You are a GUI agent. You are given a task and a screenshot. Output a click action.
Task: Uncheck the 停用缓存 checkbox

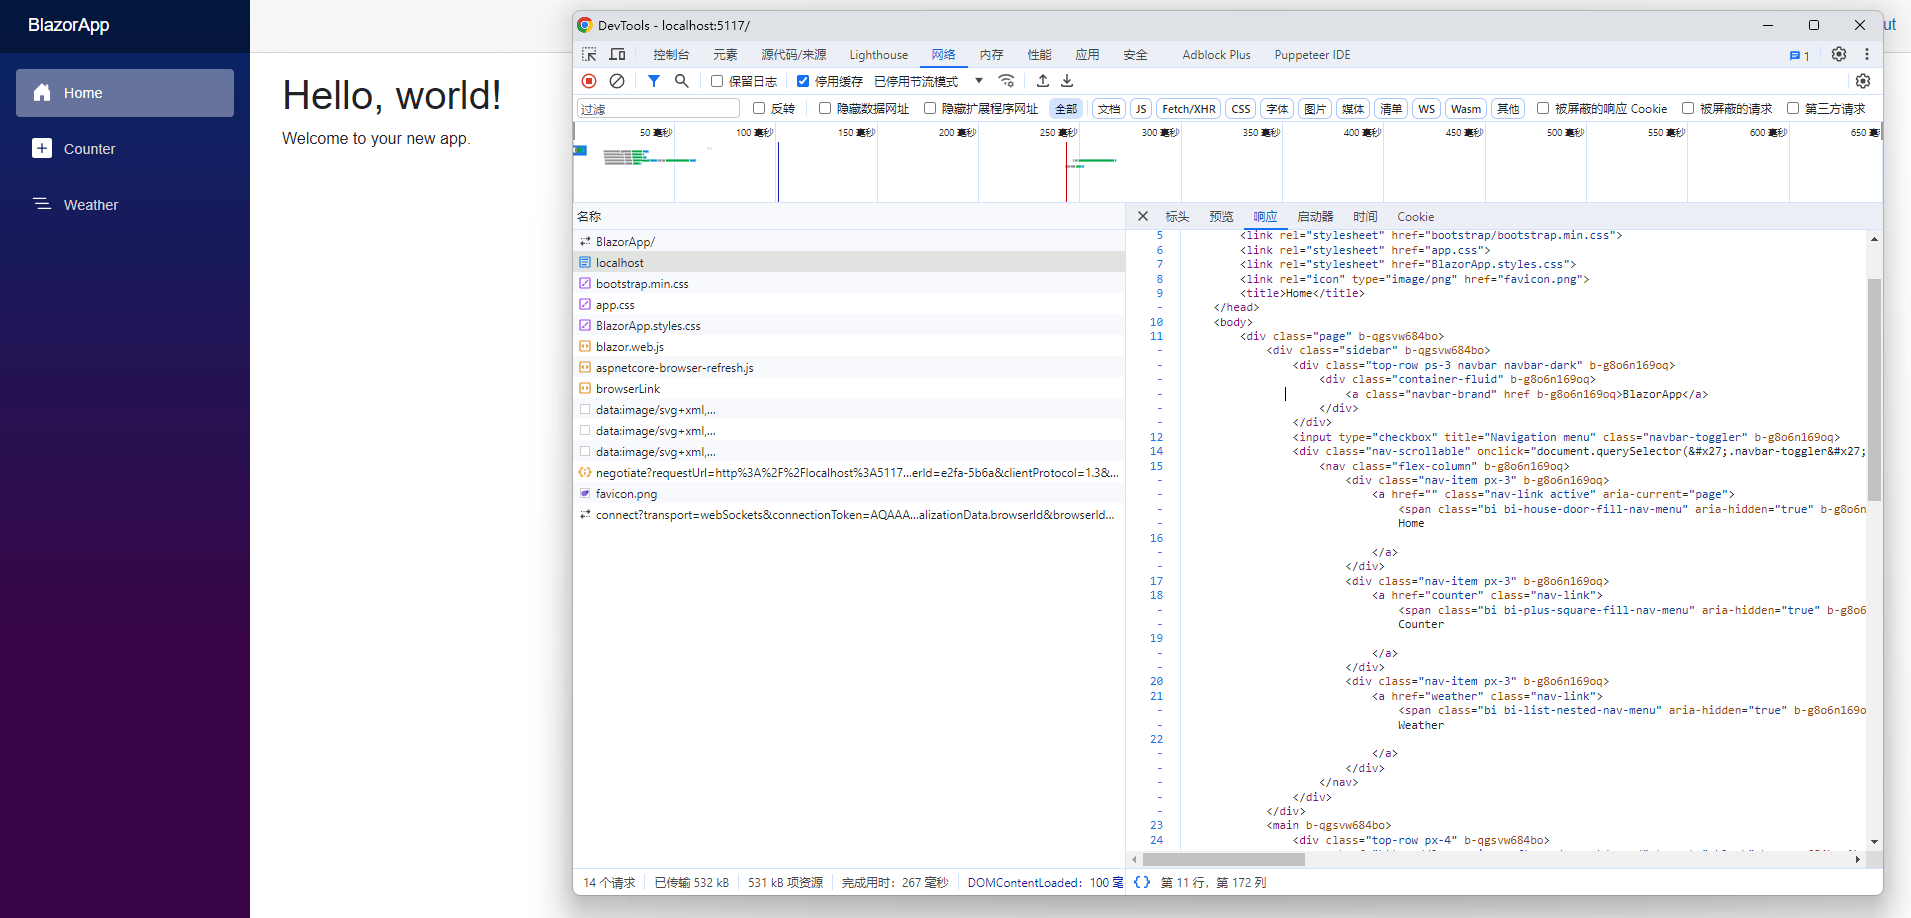pos(803,81)
